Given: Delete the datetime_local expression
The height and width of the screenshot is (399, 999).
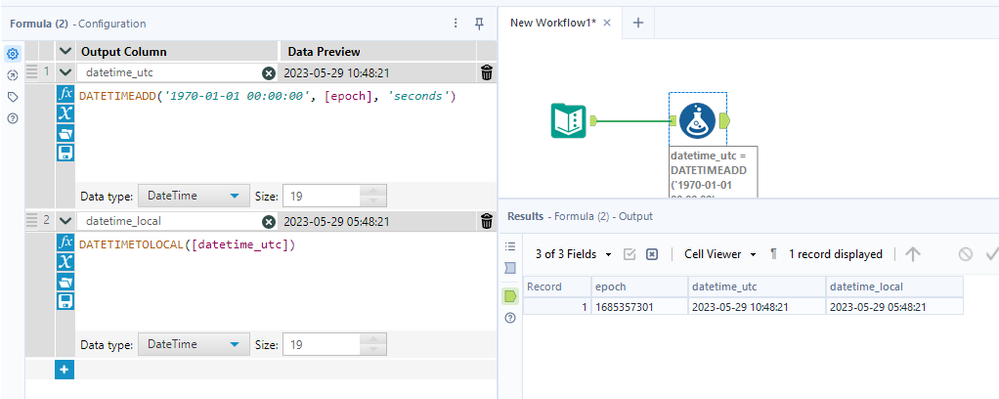Looking at the screenshot, I should click(487, 221).
